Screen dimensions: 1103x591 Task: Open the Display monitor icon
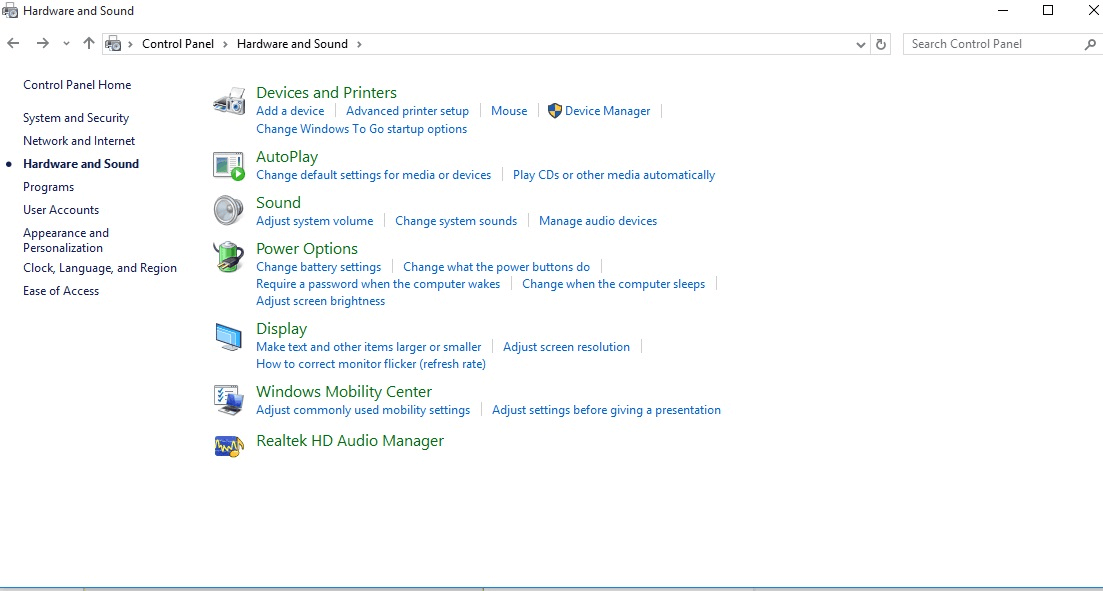(229, 337)
